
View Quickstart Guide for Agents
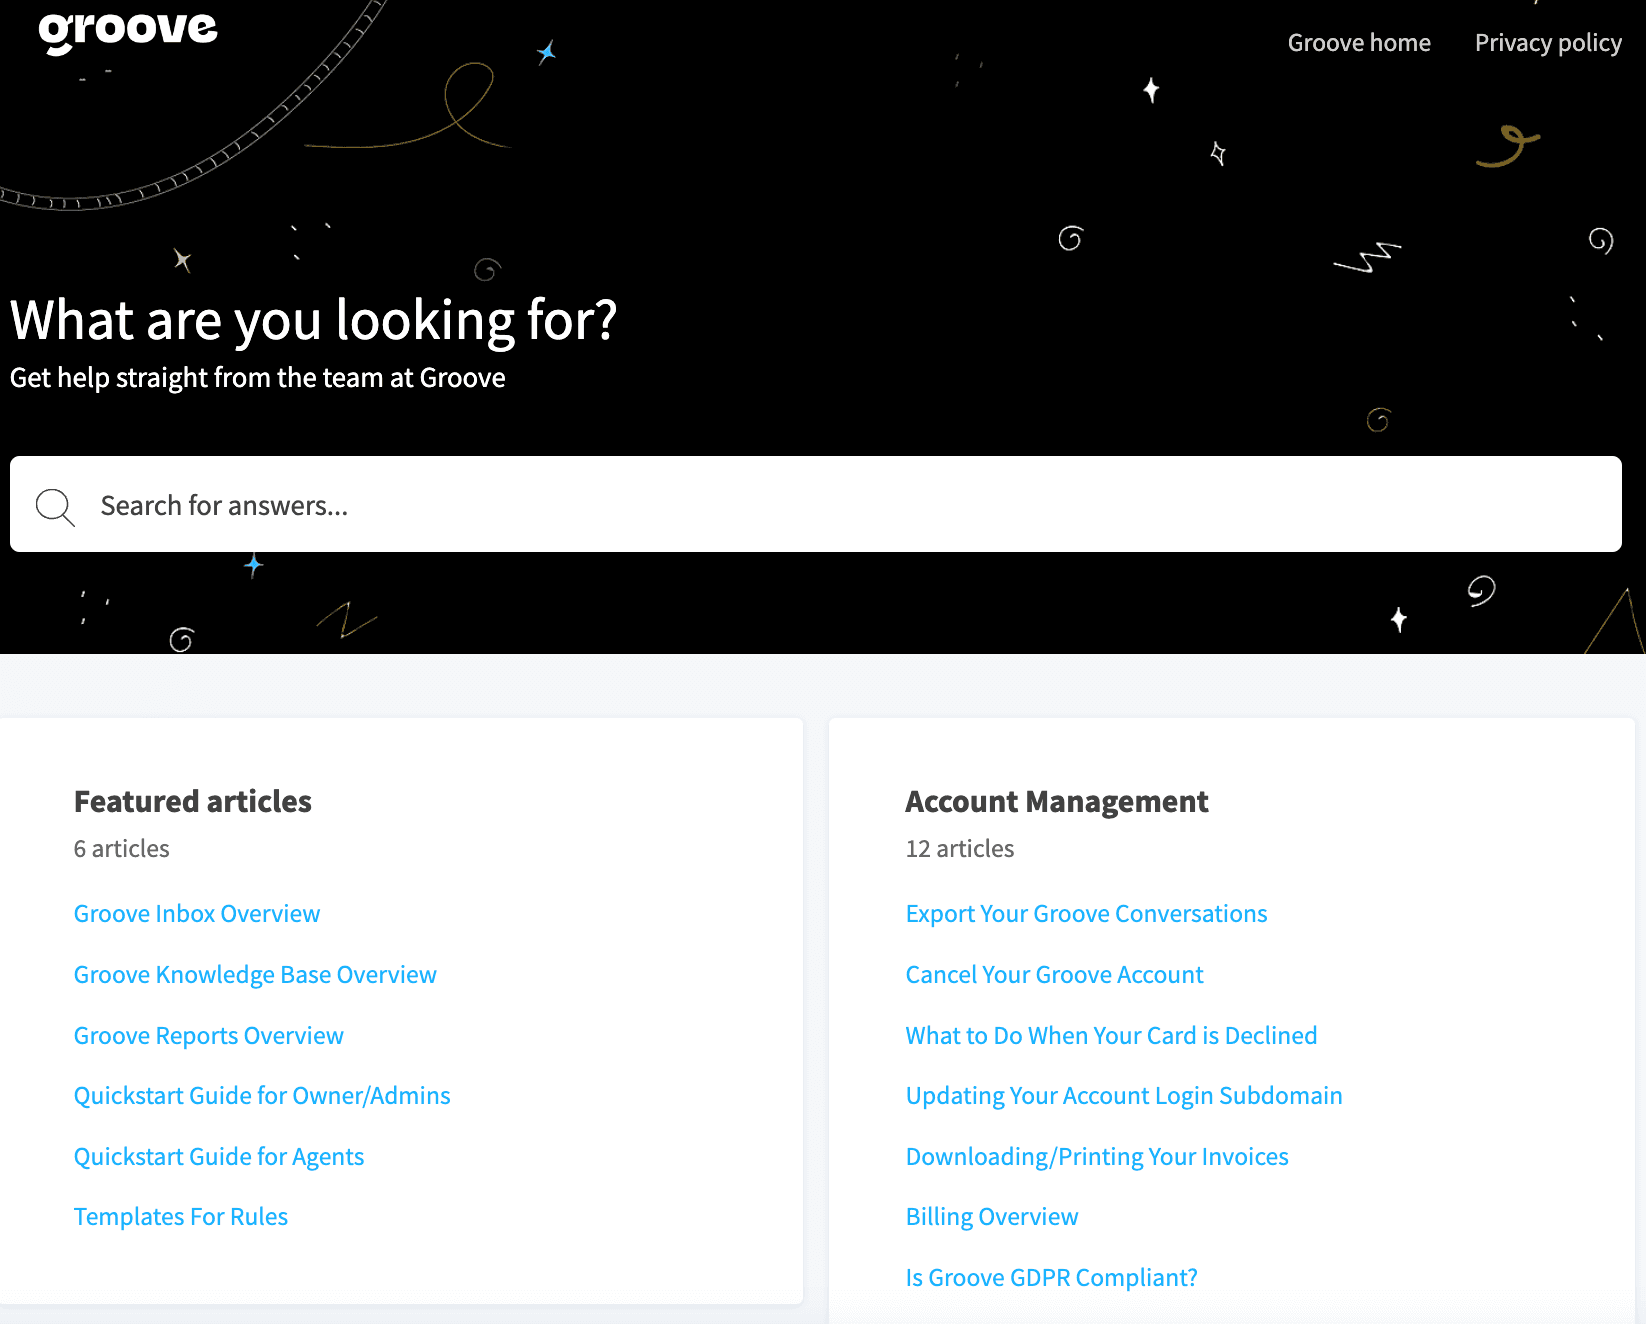point(219,1156)
